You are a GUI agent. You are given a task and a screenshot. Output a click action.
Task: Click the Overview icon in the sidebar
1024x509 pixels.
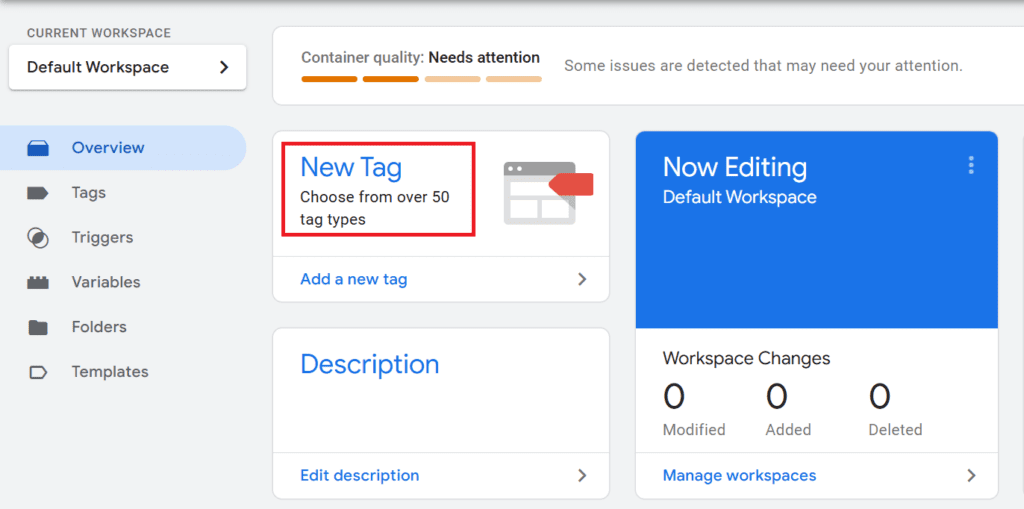[x=38, y=148]
